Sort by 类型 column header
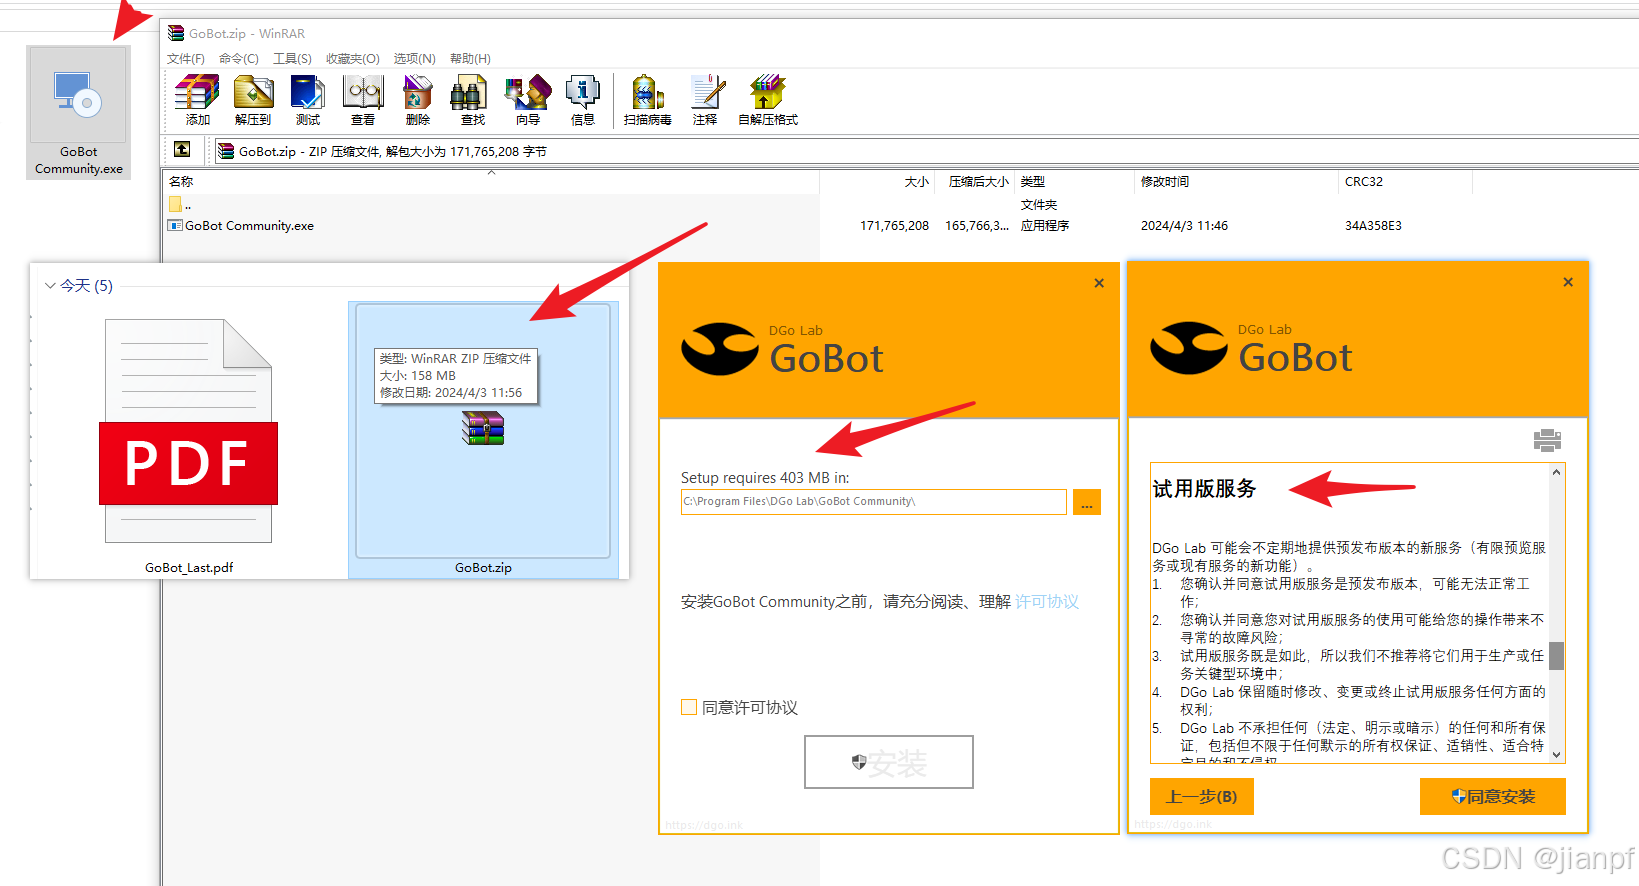The width and height of the screenshot is (1639, 886). coord(1075,182)
